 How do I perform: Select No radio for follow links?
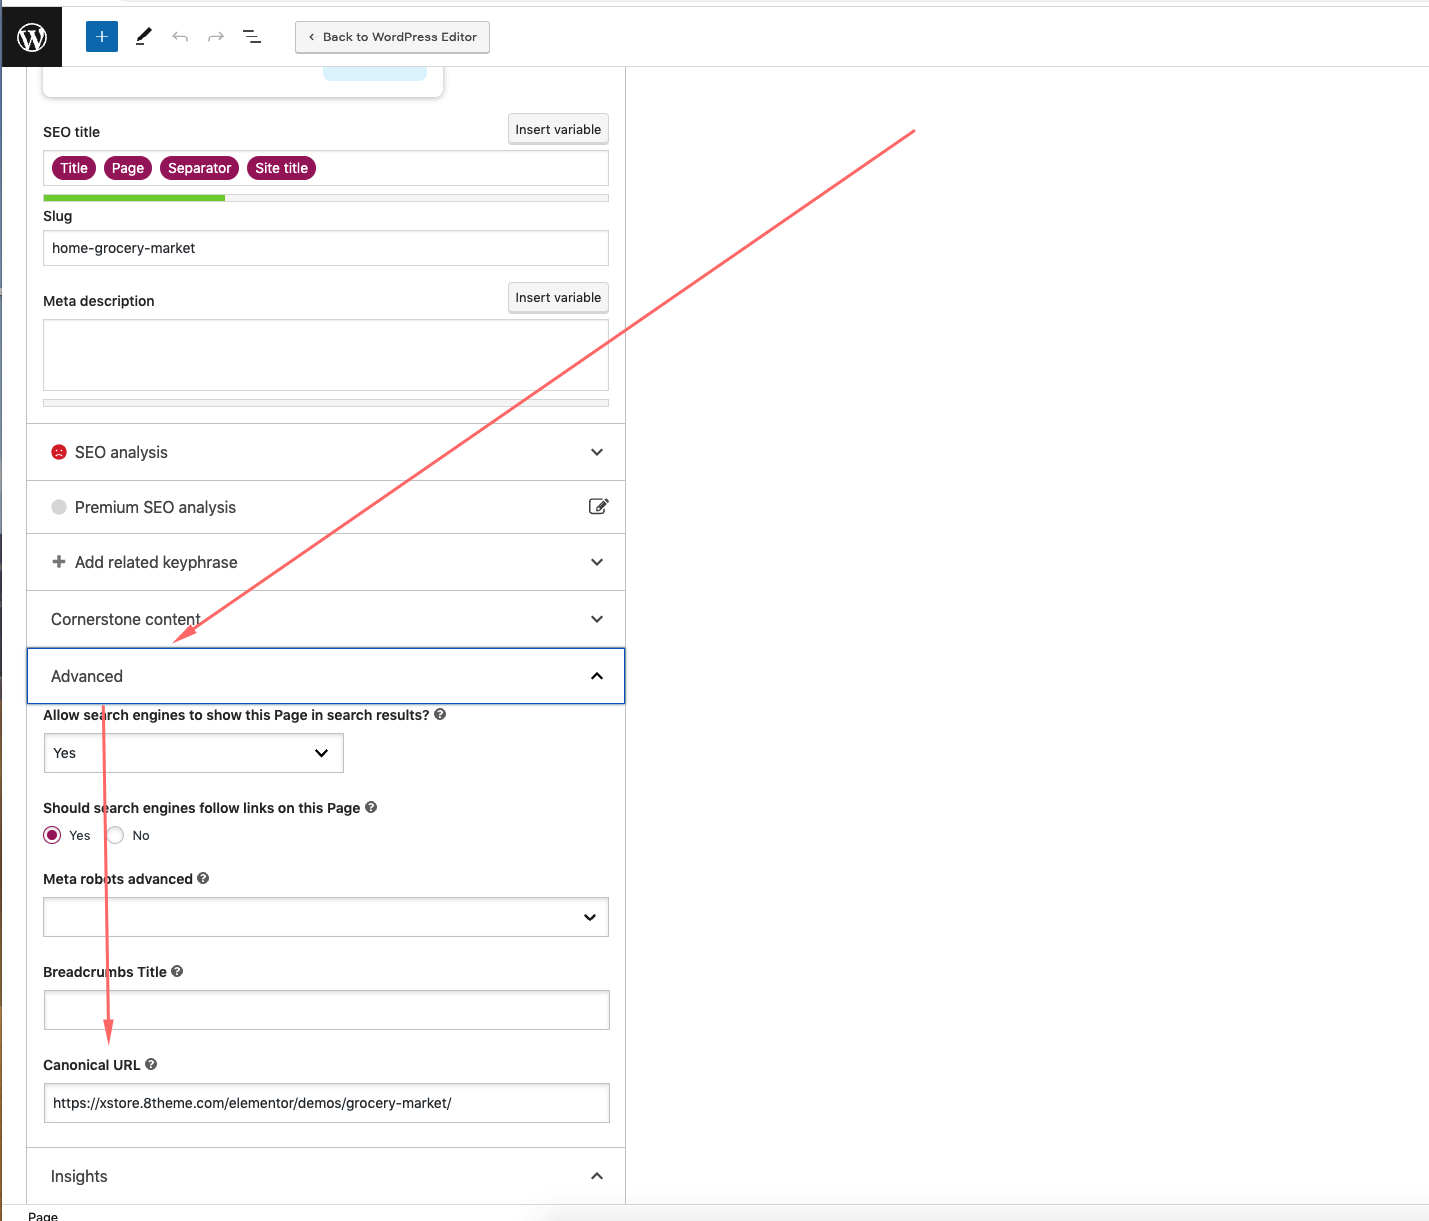coord(116,835)
